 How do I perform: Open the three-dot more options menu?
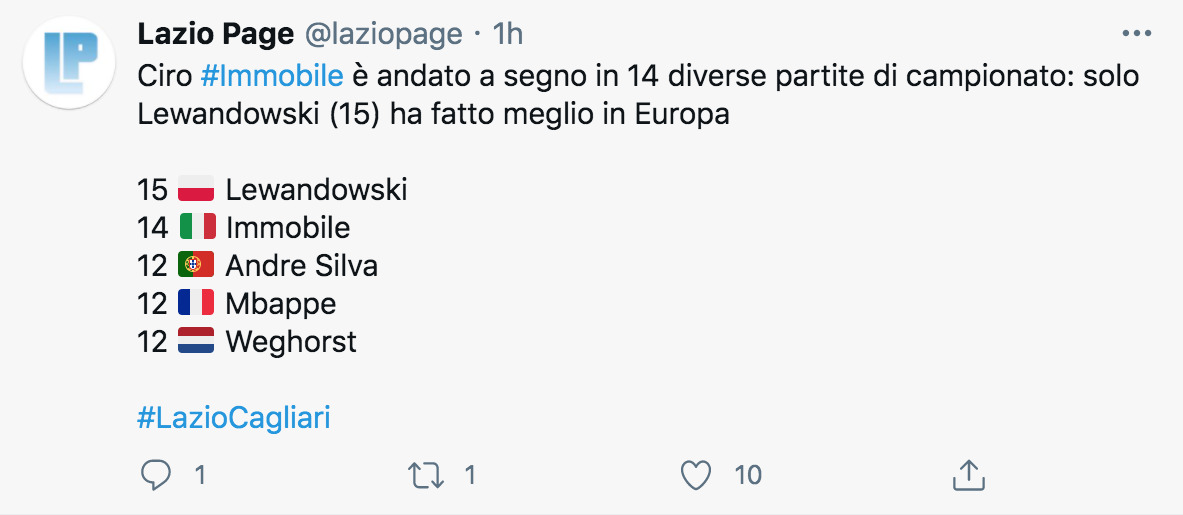click(x=1137, y=33)
